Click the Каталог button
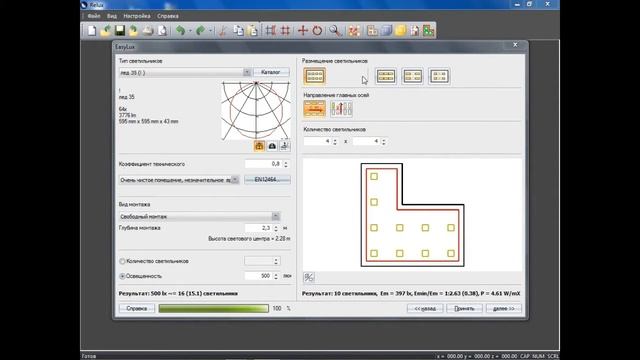 (x=271, y=72)
